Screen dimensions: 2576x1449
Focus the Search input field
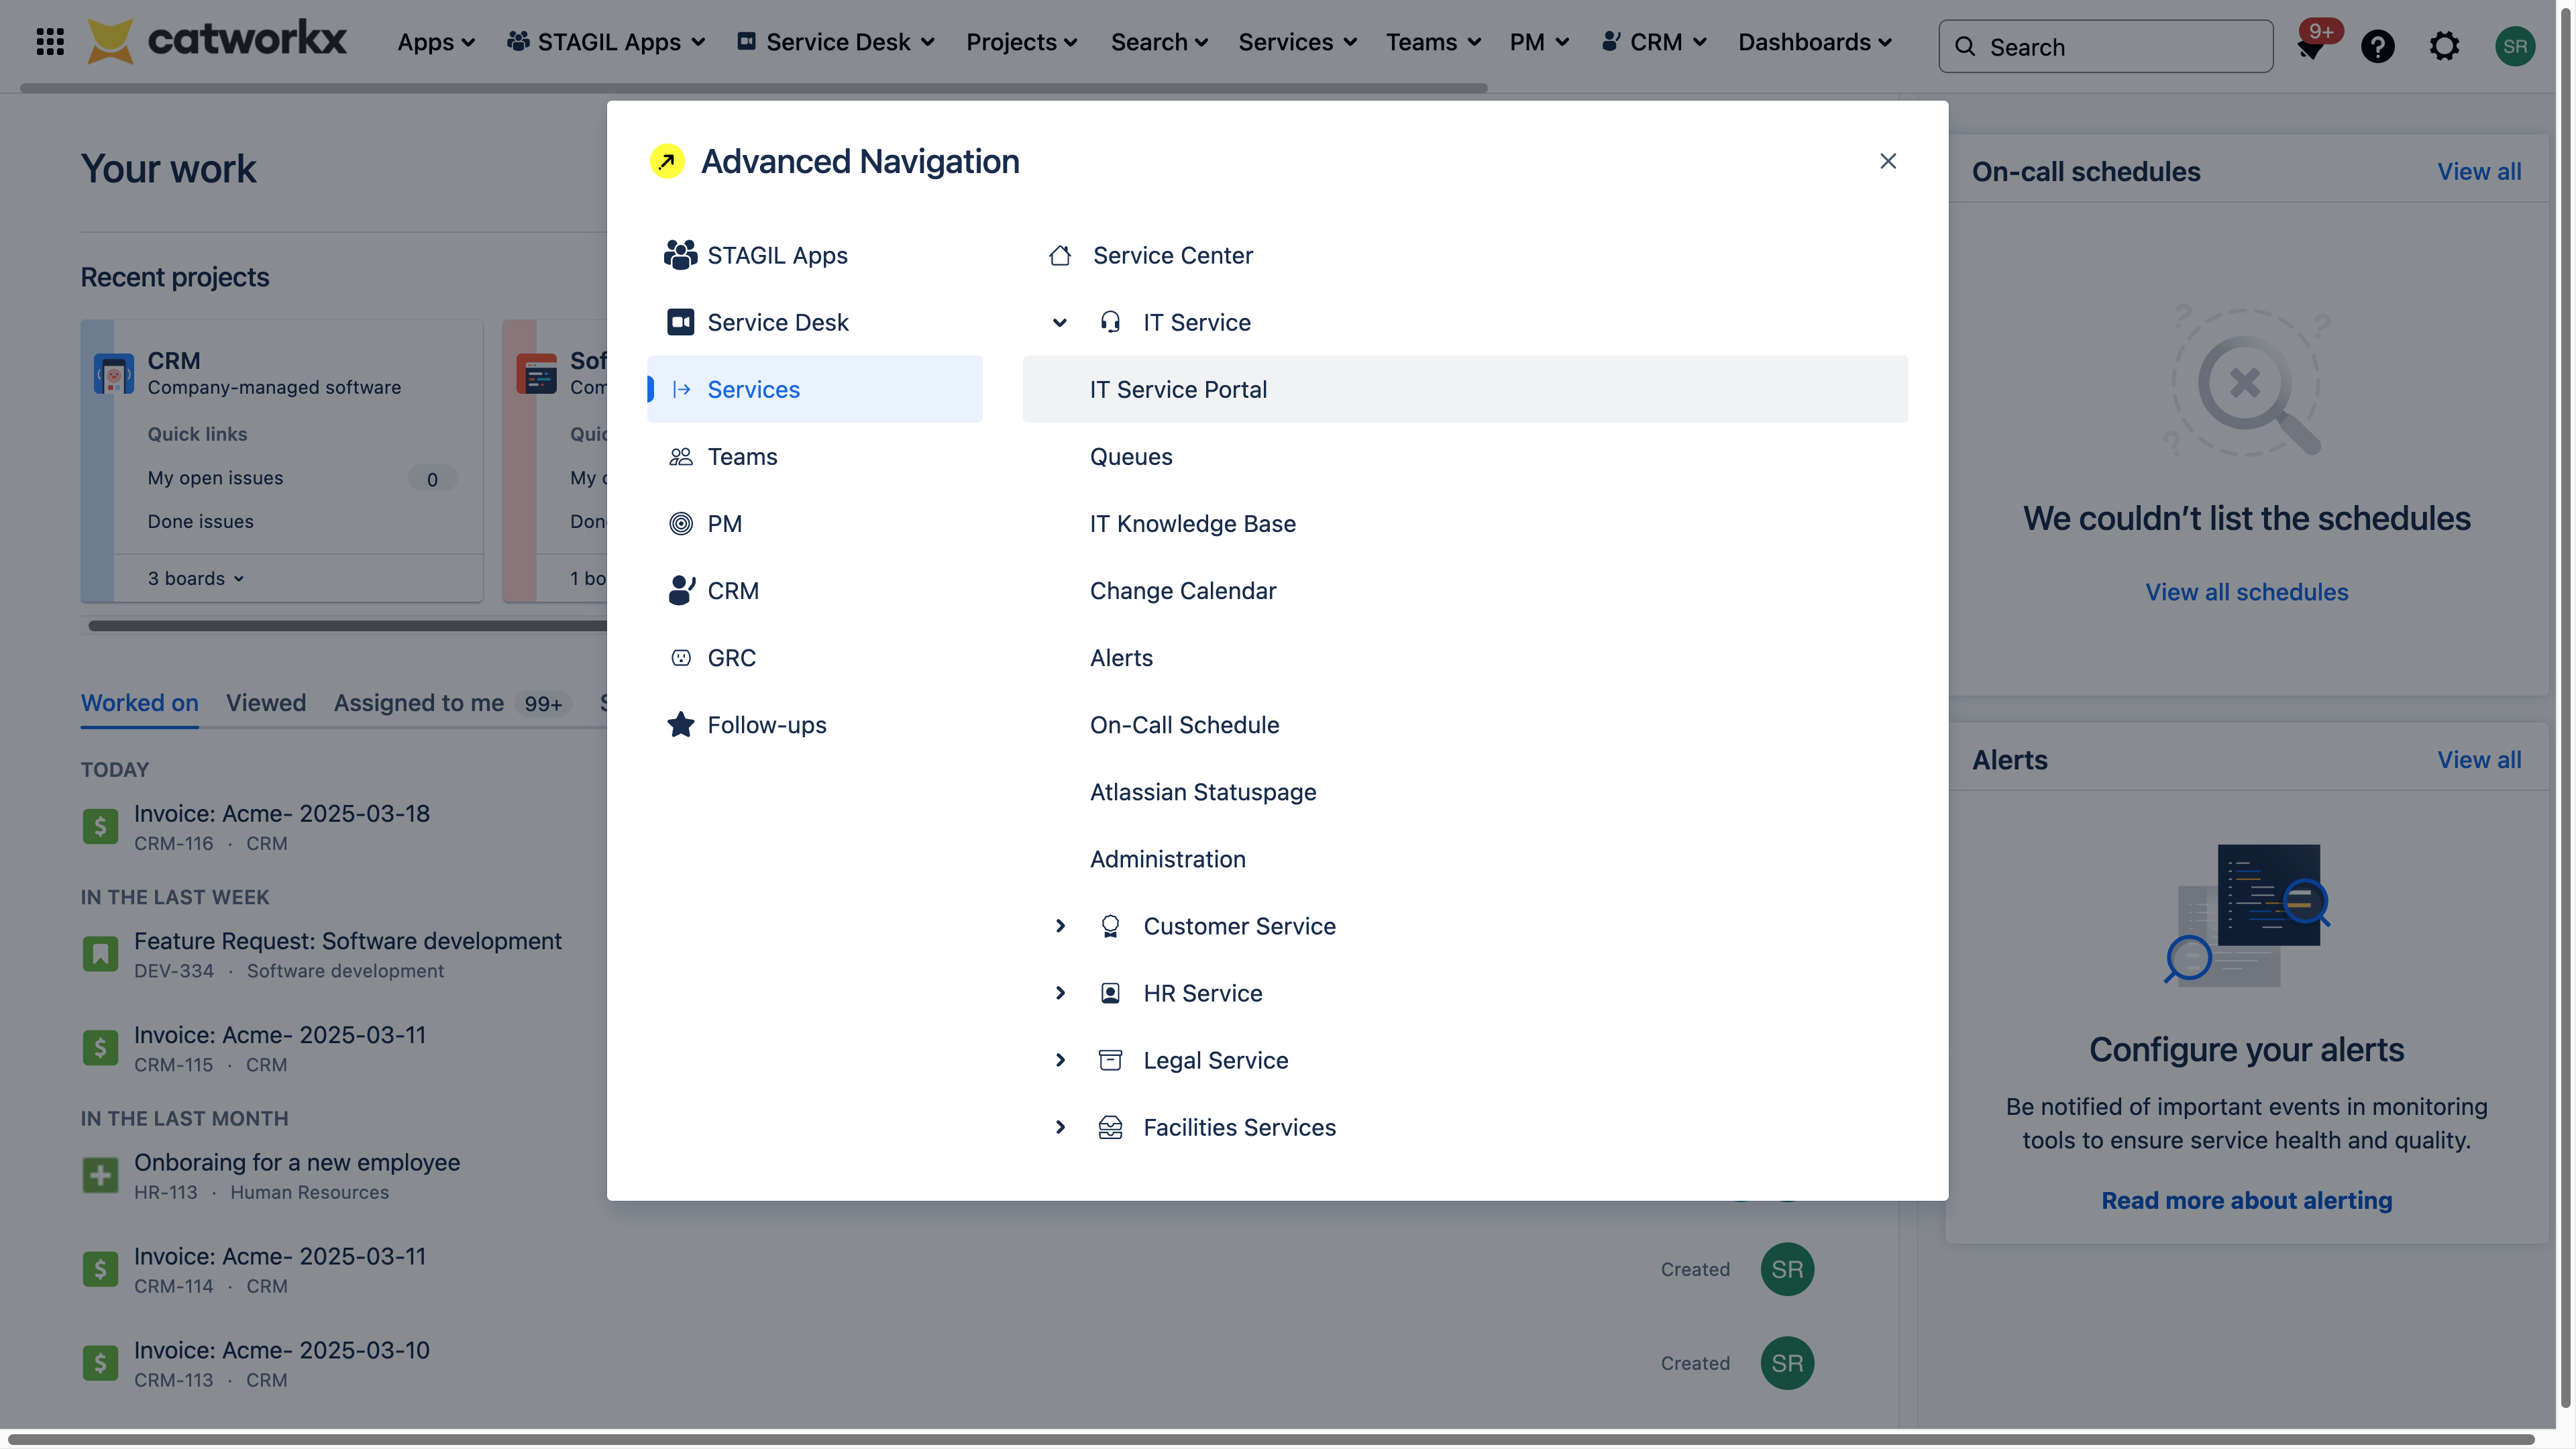tap(2105, 47)
